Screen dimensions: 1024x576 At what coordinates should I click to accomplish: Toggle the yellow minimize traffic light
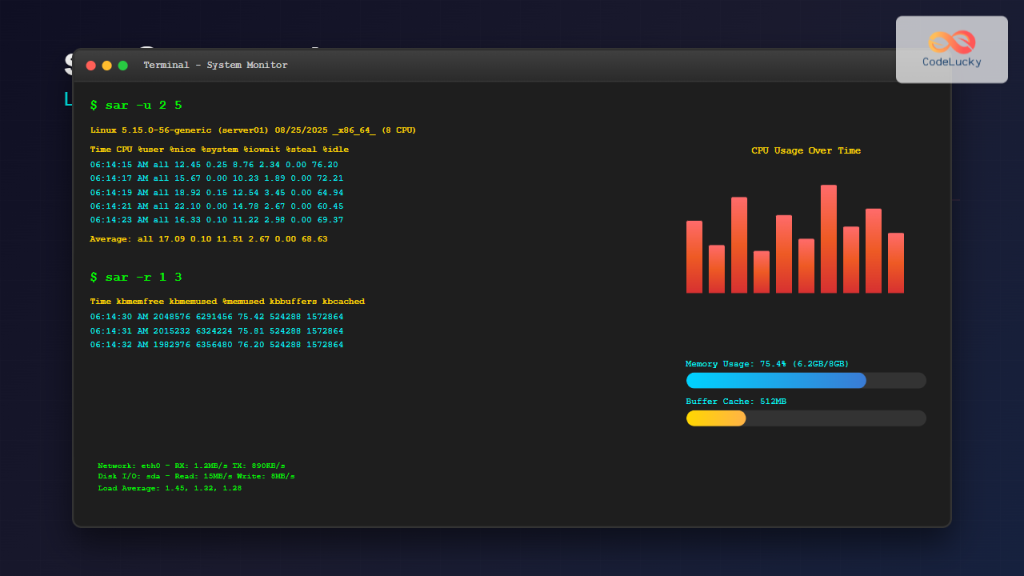(x=106, y=64)
